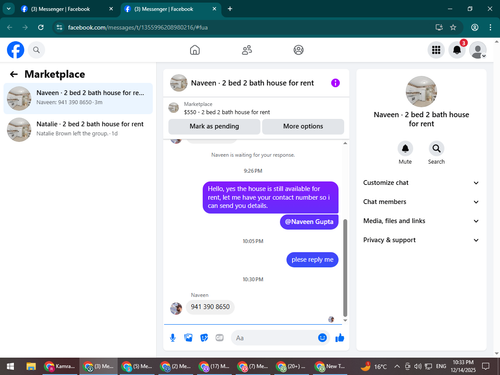Click the 'Hello, yes the house' message bubble
Viewport: 500px width, 375px height.
click(270, 197)
